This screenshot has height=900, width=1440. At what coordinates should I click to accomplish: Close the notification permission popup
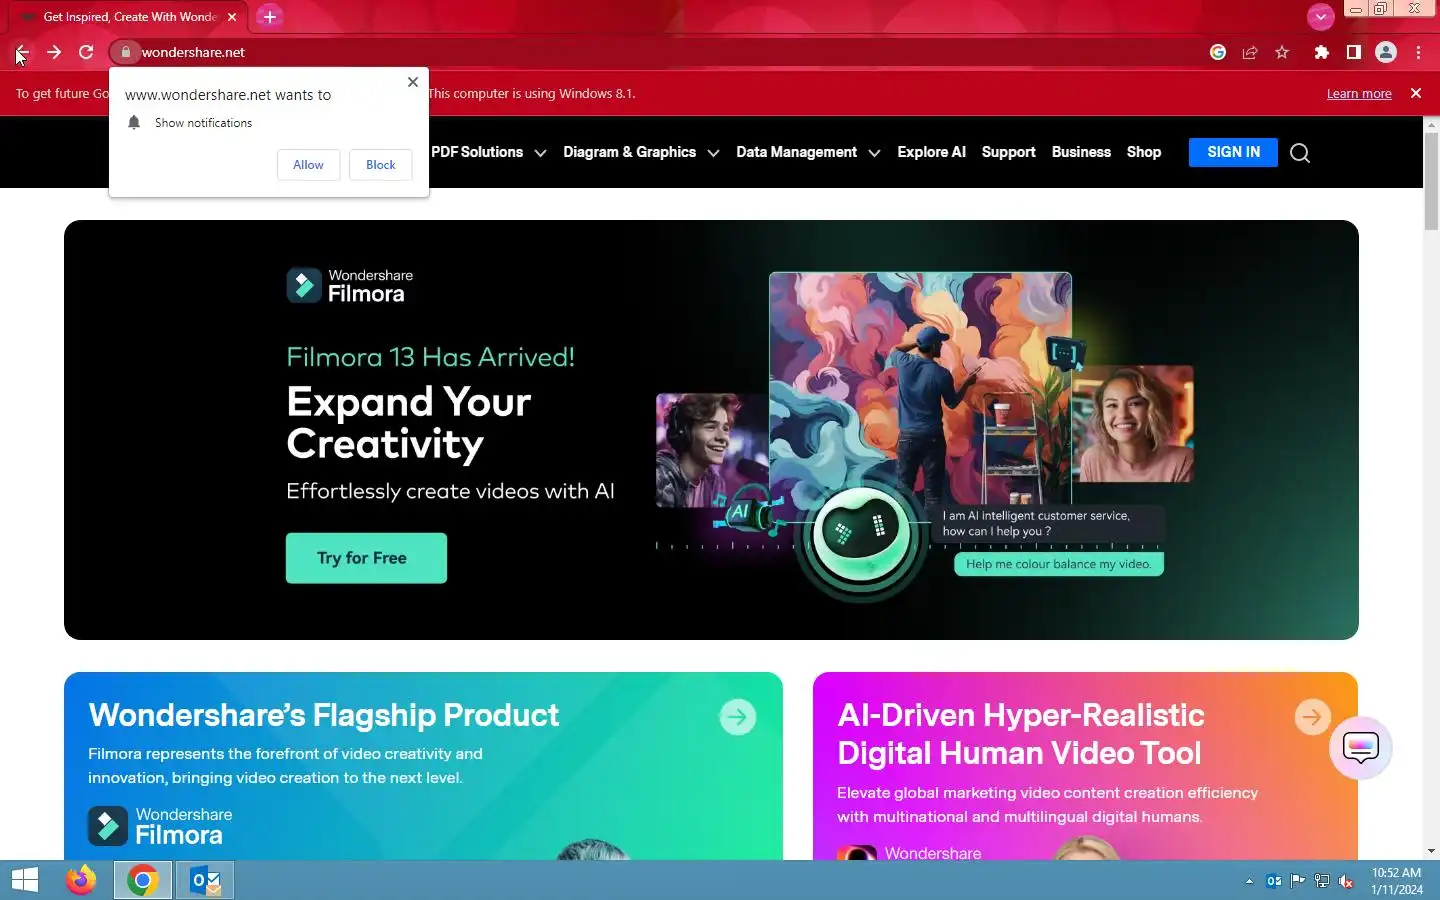(413, 82)
